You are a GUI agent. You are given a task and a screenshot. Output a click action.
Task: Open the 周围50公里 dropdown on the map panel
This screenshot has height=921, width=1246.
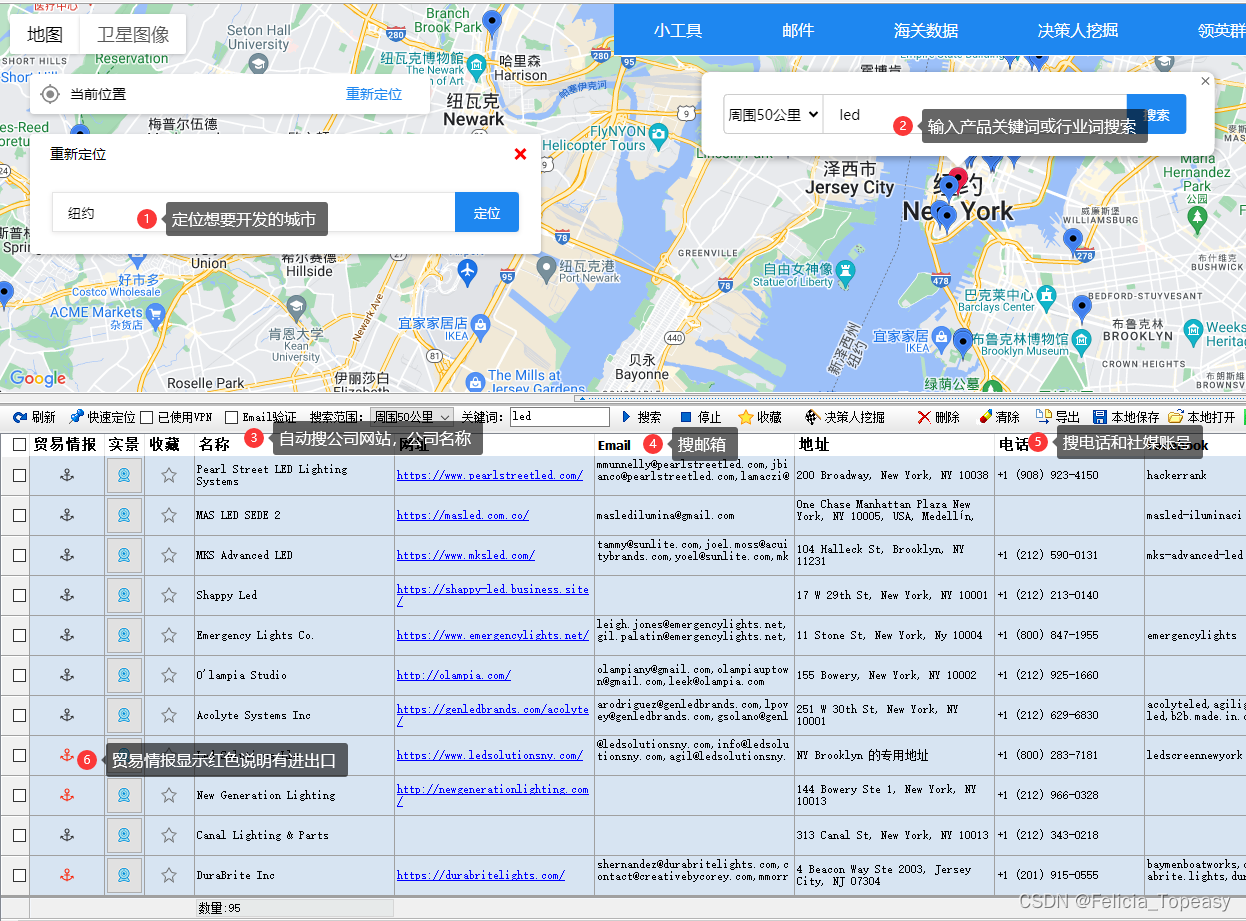pyautogui.click(x=773, y=115)
